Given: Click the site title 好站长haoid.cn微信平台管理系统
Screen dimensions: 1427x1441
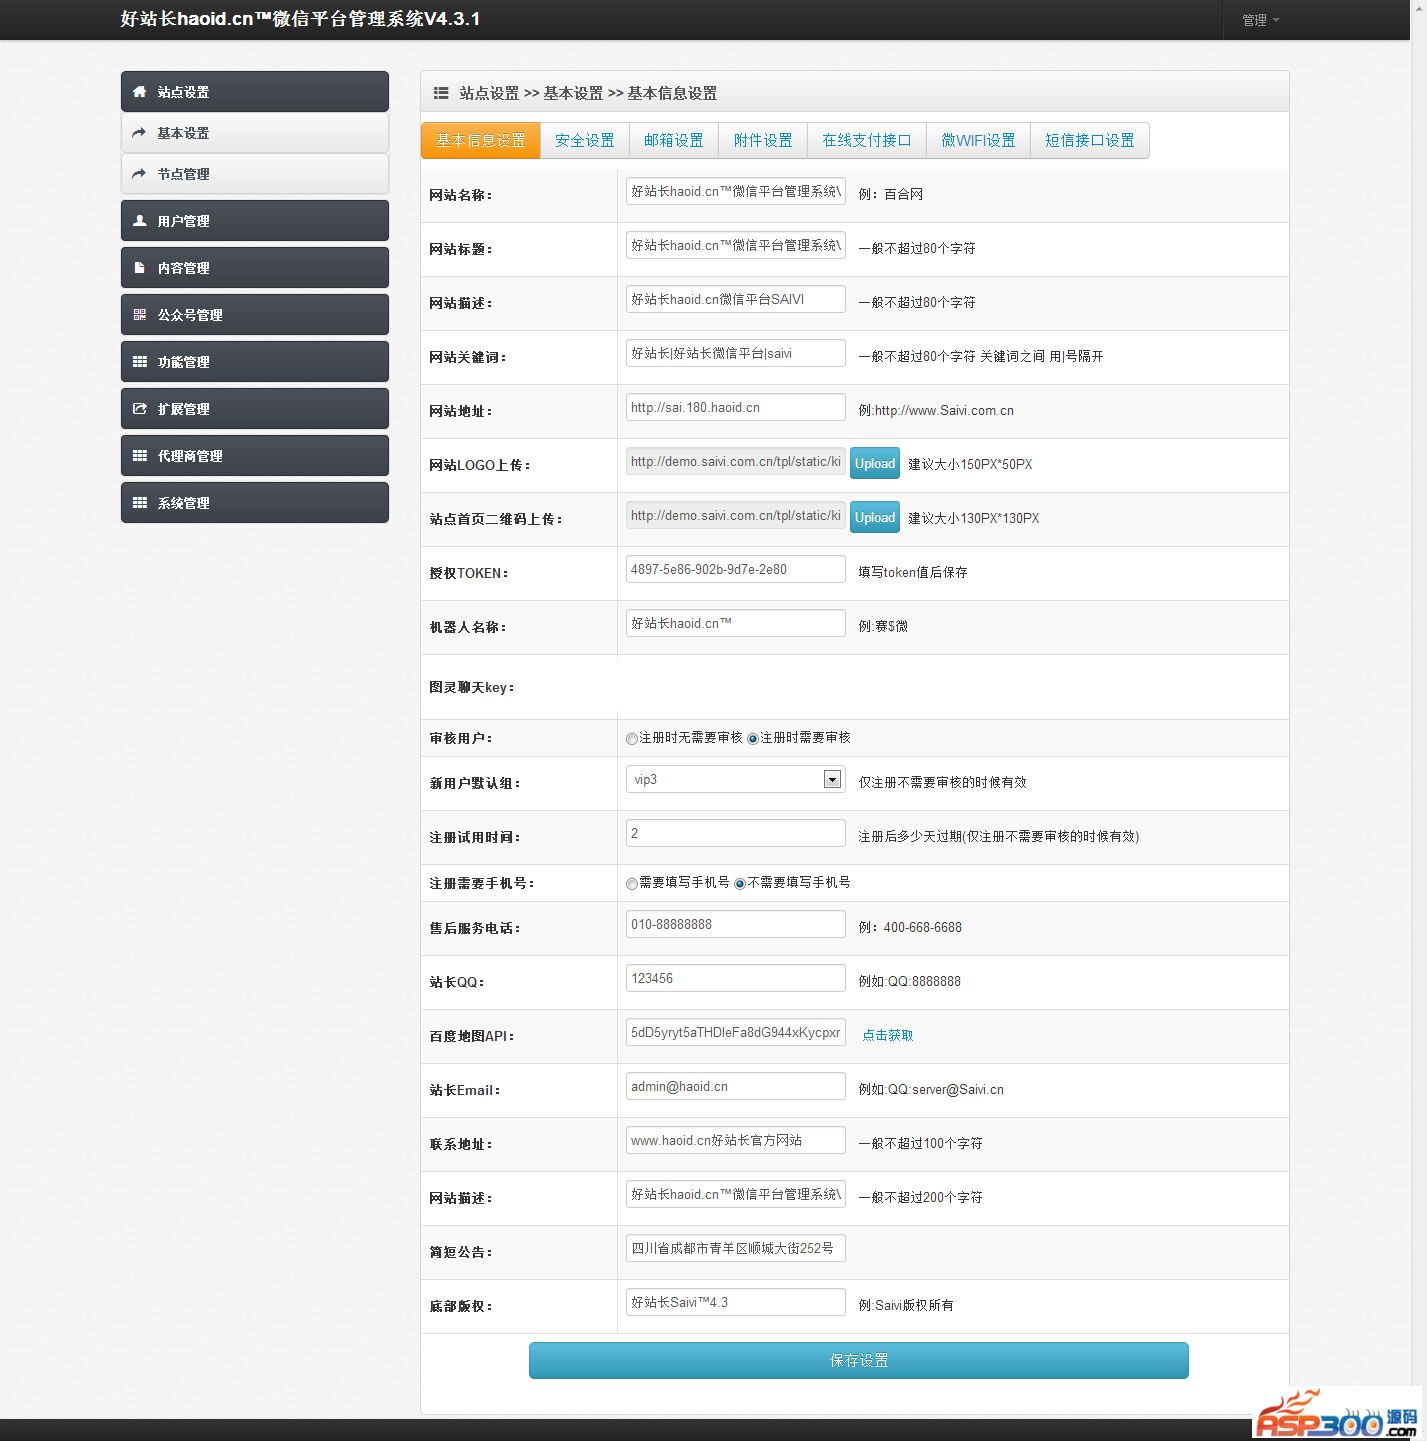Looking at the screenshot, I should [x=300, y=19].
